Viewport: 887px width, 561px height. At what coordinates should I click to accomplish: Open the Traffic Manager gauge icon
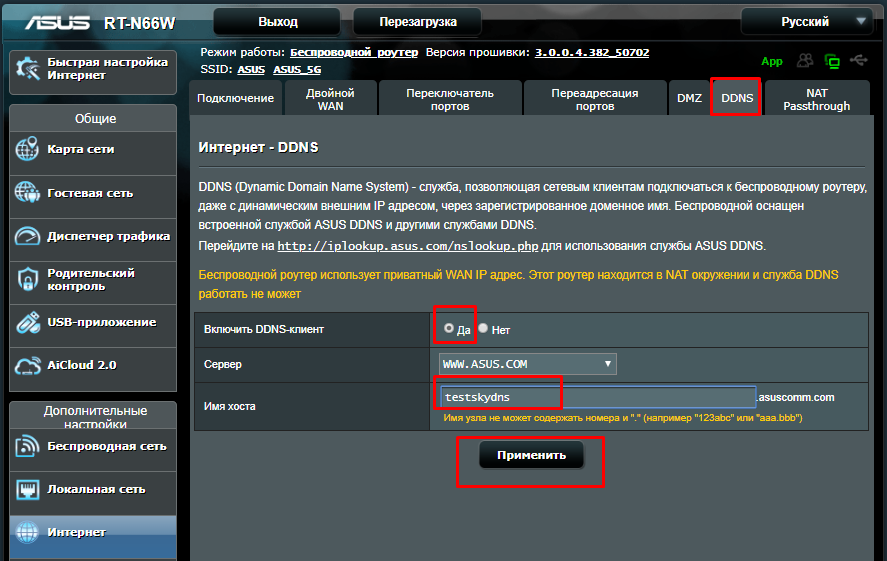(x=27, y=237)
